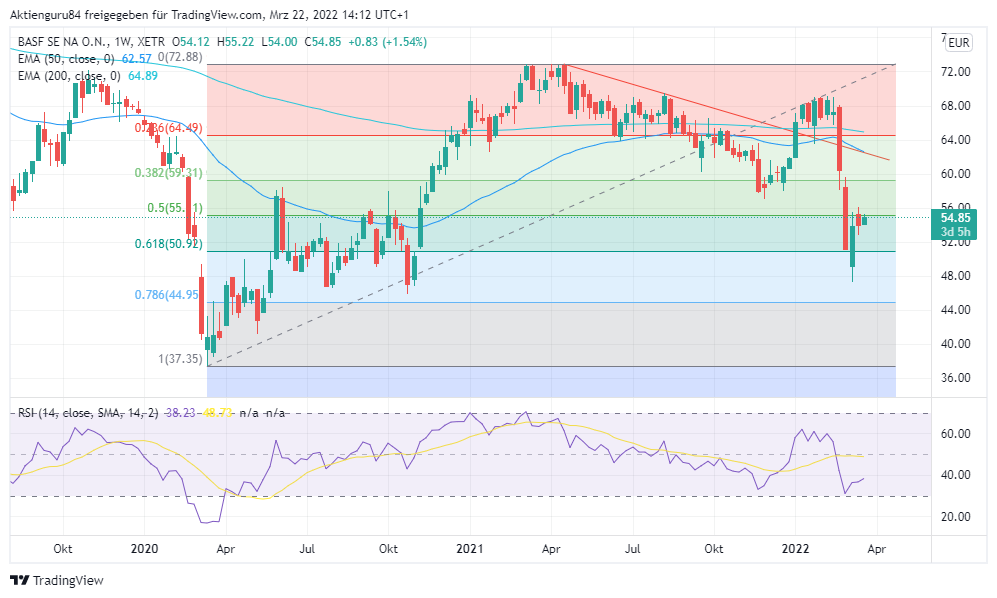Screen dimensions: 997x598
Task: Click the open value O54.12
Action: click(x=191, y=42)
